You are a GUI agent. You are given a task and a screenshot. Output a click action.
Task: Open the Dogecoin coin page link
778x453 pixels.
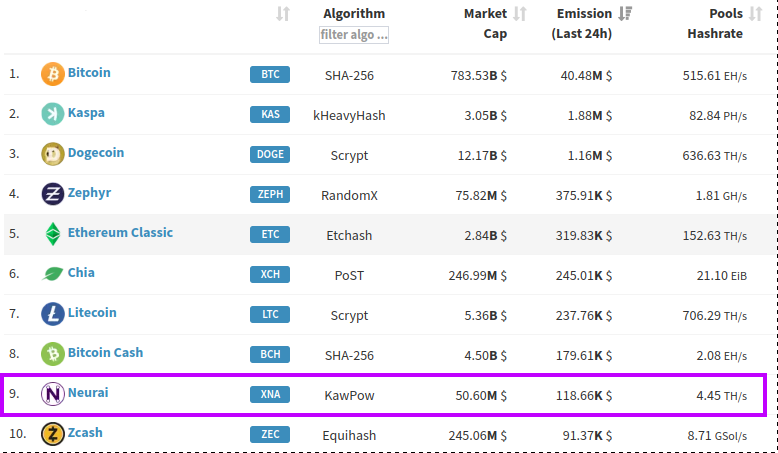(96, 152)
